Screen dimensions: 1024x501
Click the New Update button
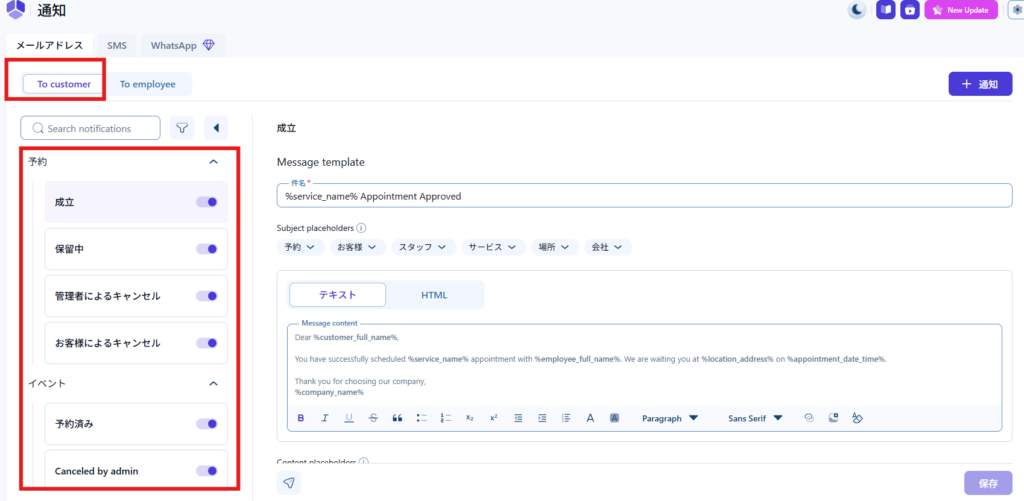tap(961, 10)
